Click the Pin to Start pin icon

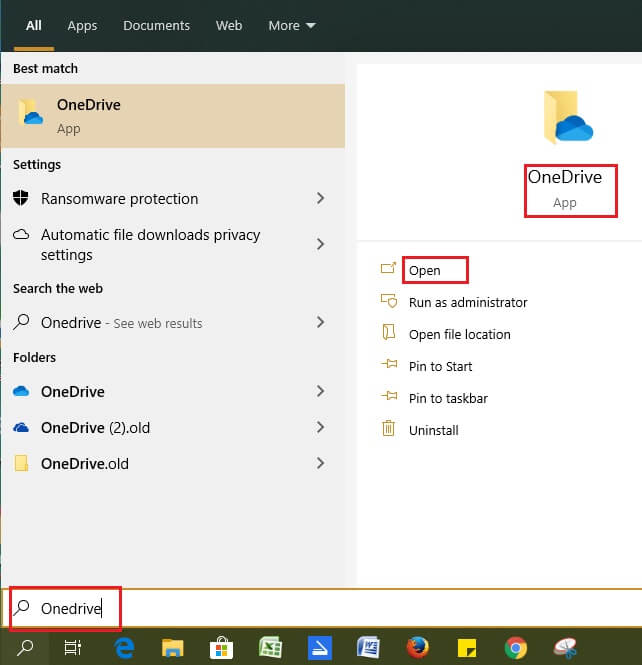389,363
